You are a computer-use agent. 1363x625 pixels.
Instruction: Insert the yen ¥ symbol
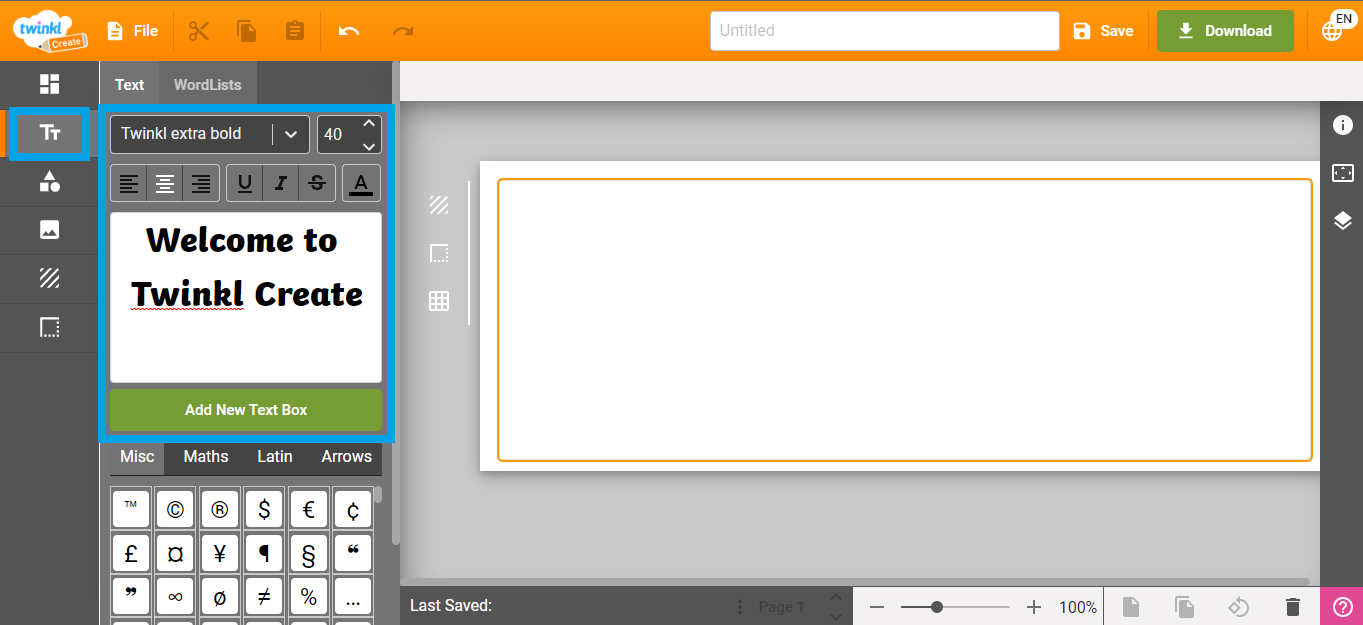click(219, 553)
